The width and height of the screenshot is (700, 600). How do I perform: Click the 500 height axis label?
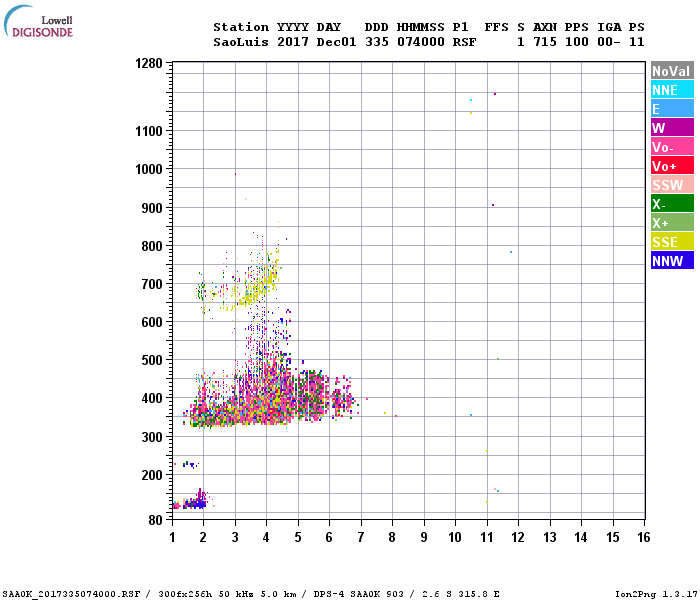tap(152, 360)
